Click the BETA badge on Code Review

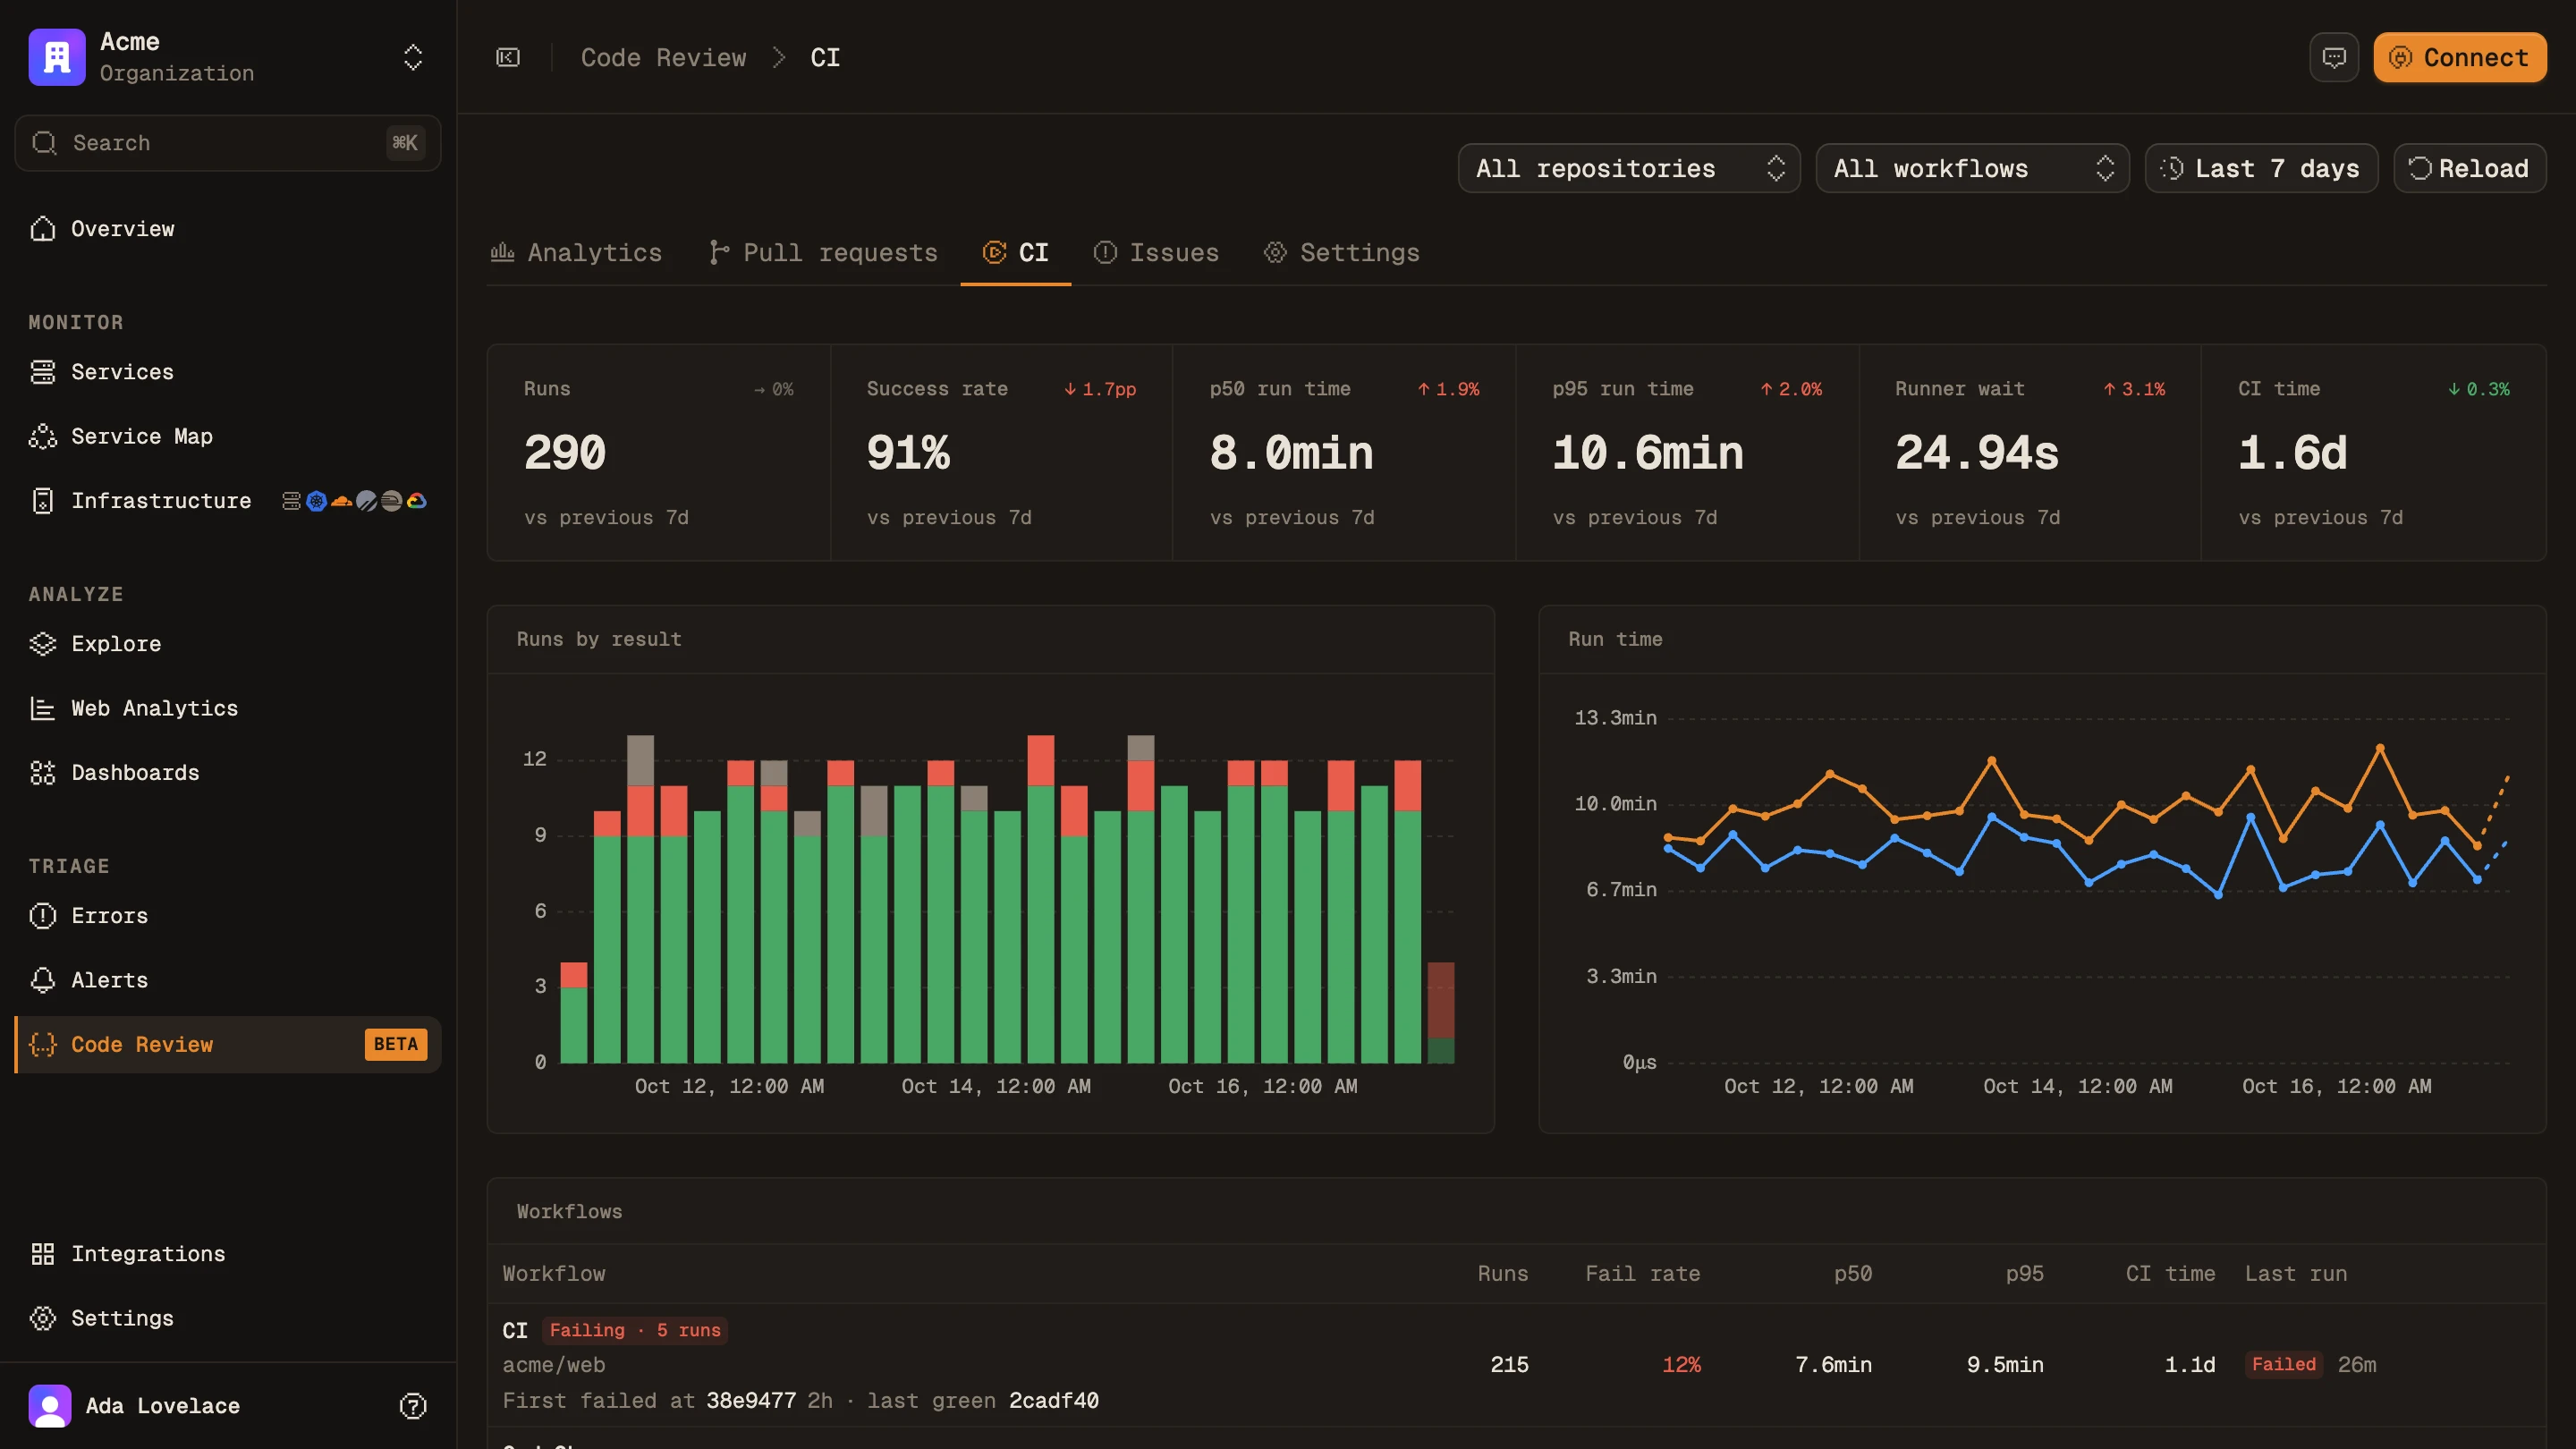pyautogui.click(x=396, y=1045)
